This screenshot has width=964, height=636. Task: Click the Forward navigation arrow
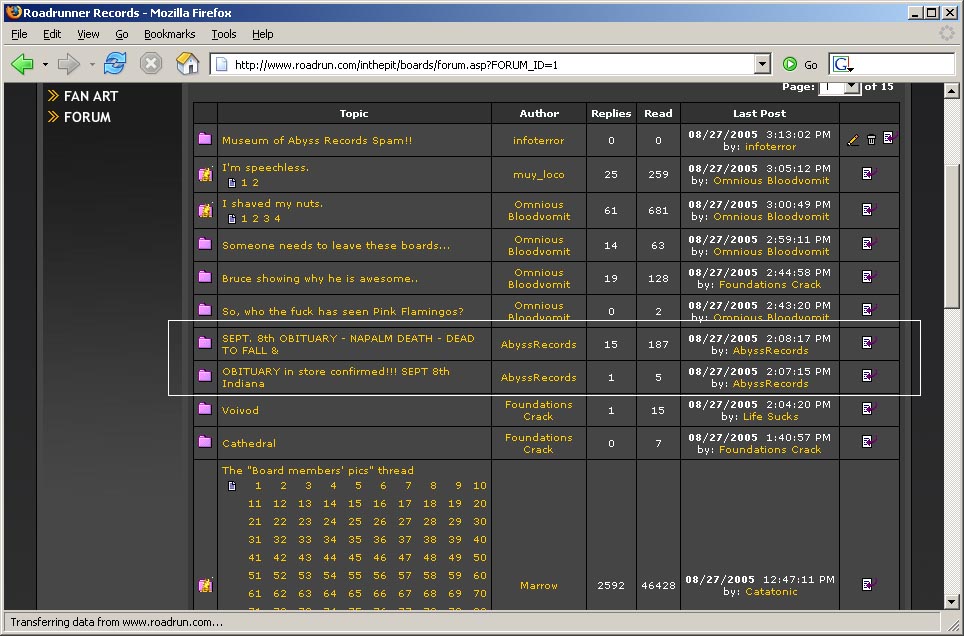click(68, 64)
